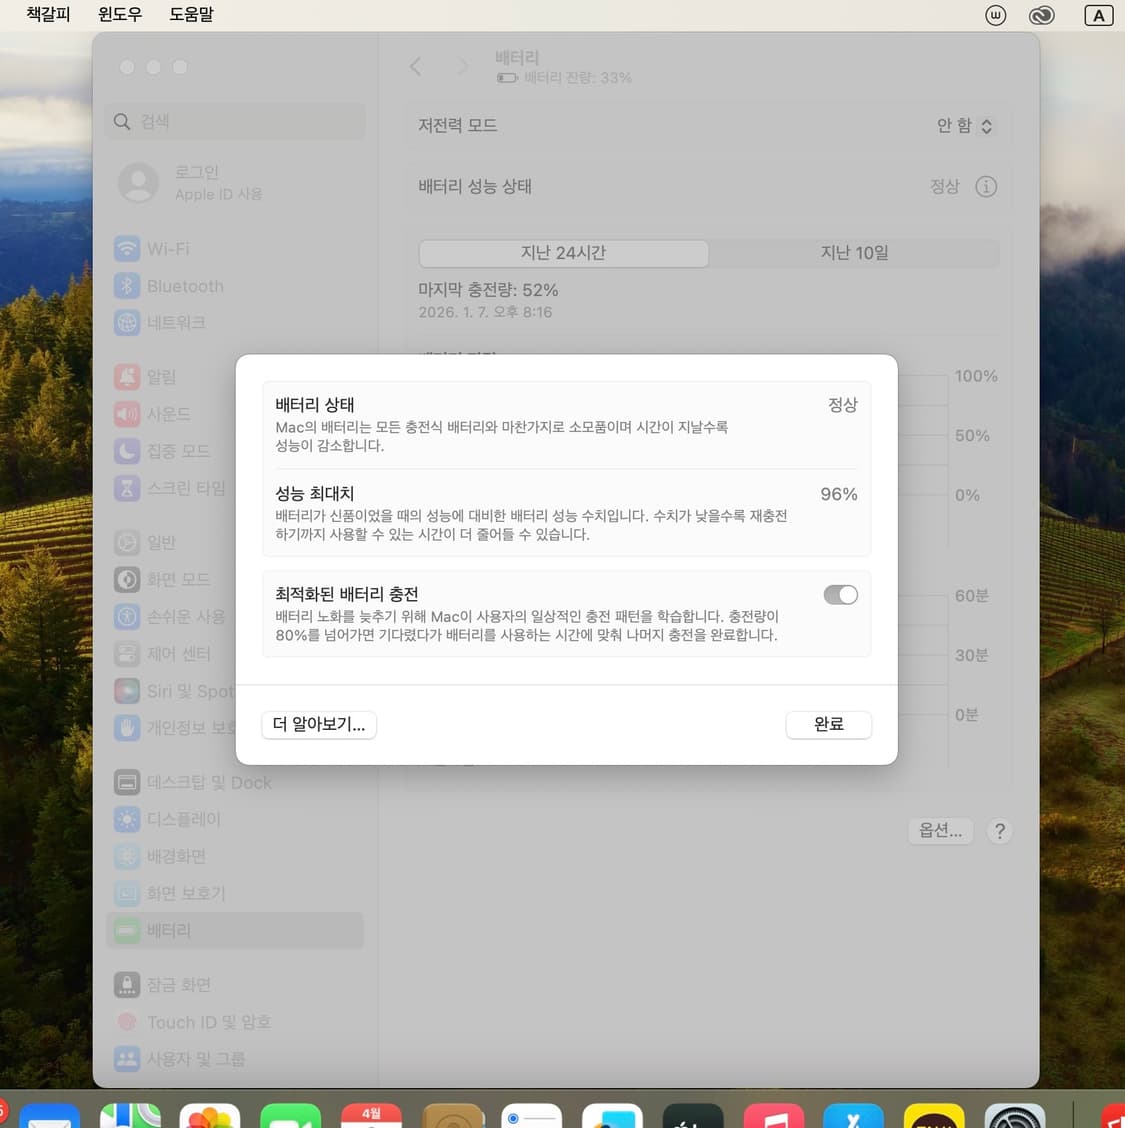Select the 네트워크 sidebar icon
Image resolution: width=1125 pixels, height=1128 pixels.
127,322
